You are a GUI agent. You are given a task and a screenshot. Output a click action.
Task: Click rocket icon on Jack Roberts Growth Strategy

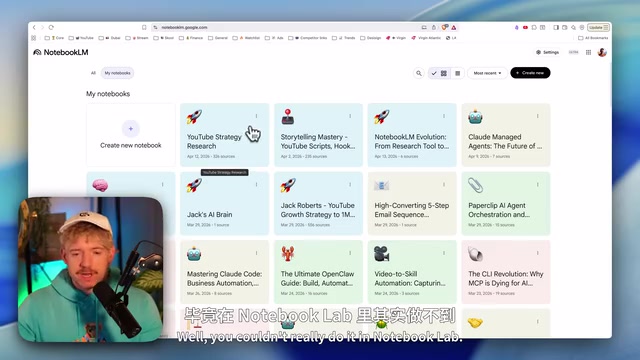(x=288, y=186)
